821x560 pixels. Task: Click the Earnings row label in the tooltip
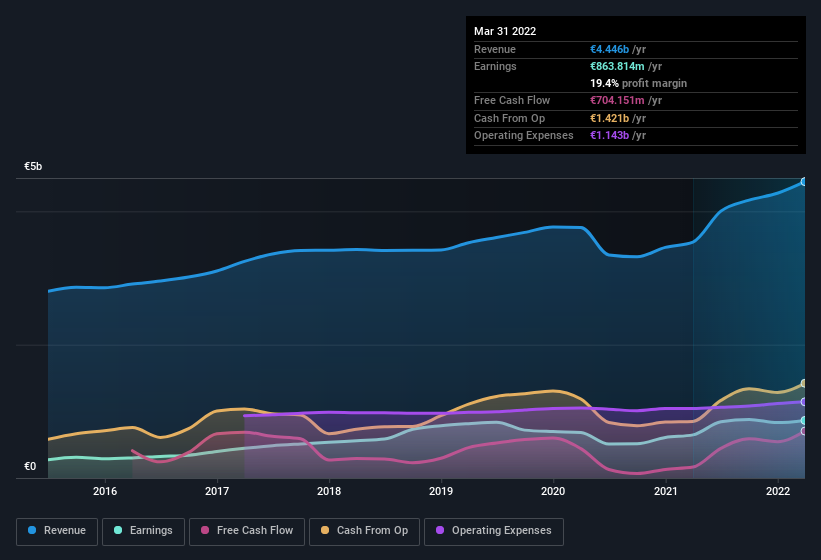[x=495, y=66]
